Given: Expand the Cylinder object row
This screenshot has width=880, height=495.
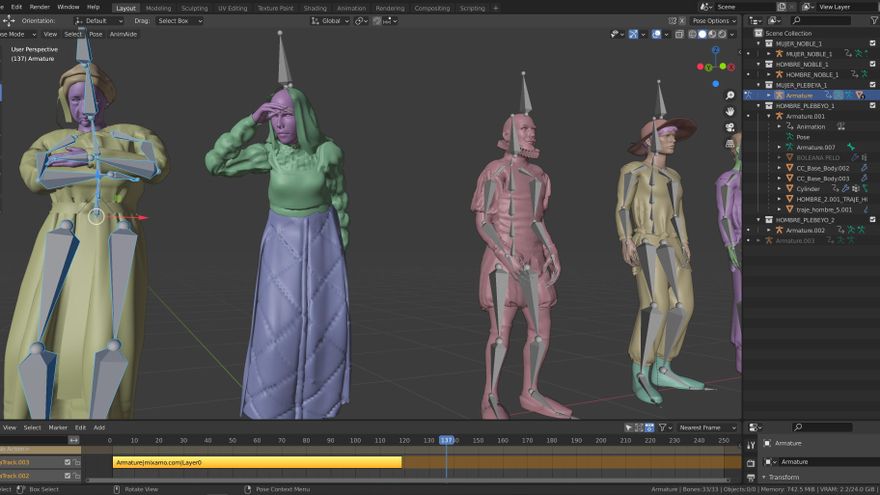Looking at the screenshot, I should click(x=780, y=189).
